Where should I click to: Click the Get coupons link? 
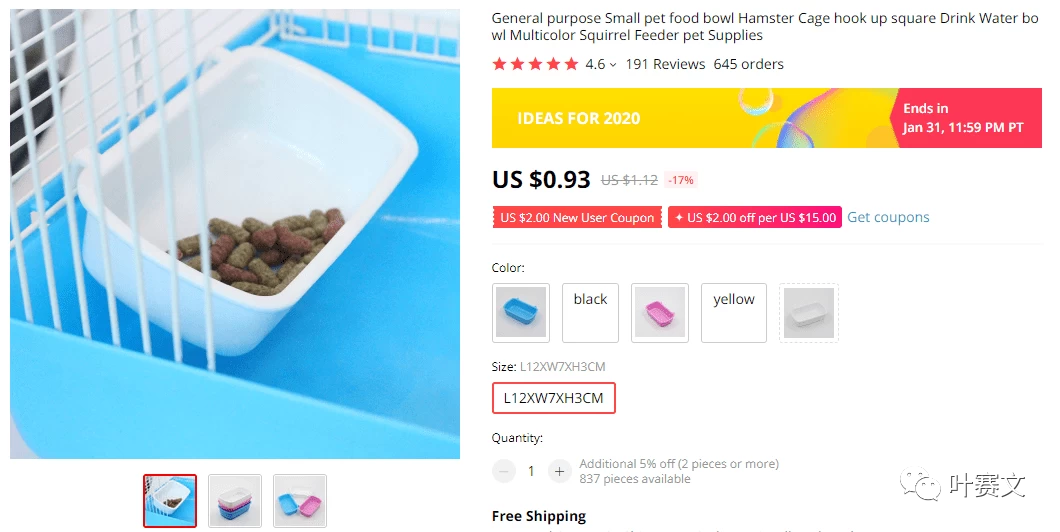point(888,217)
